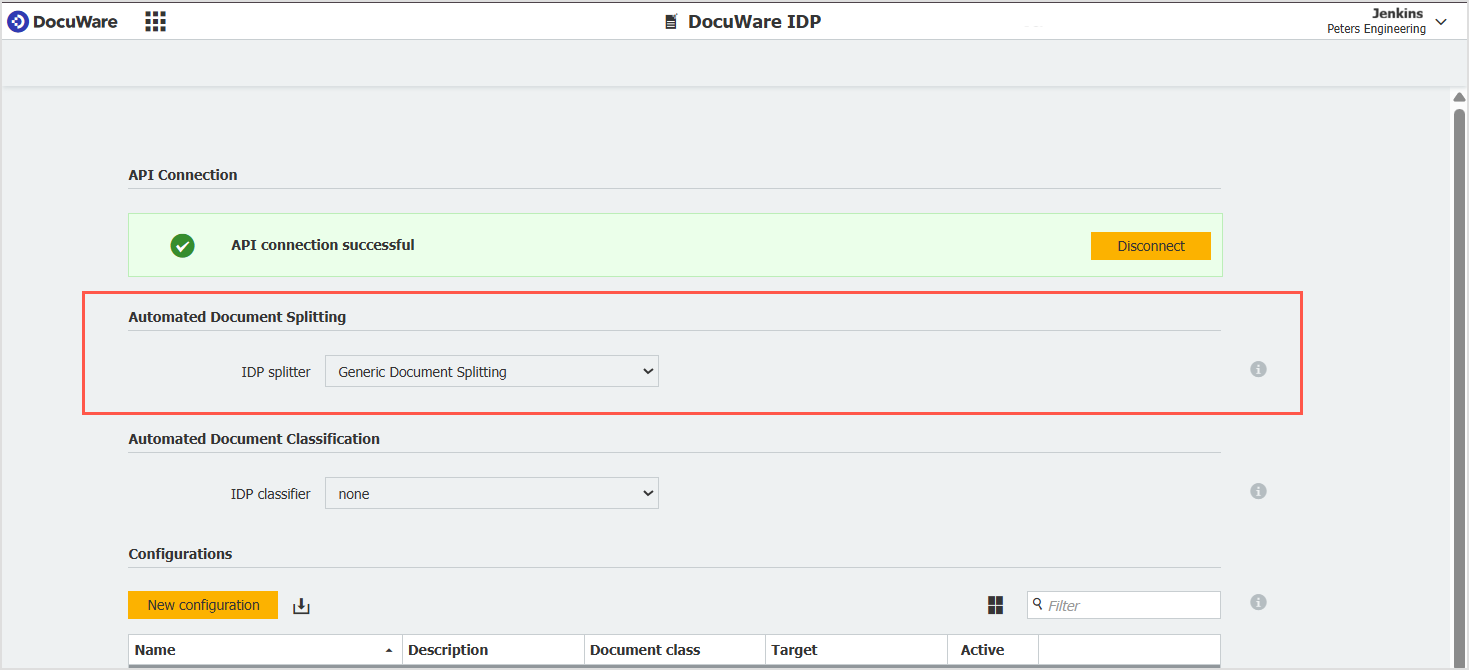
Task: Expand the Jenkins user menu
Action: 1440,22
